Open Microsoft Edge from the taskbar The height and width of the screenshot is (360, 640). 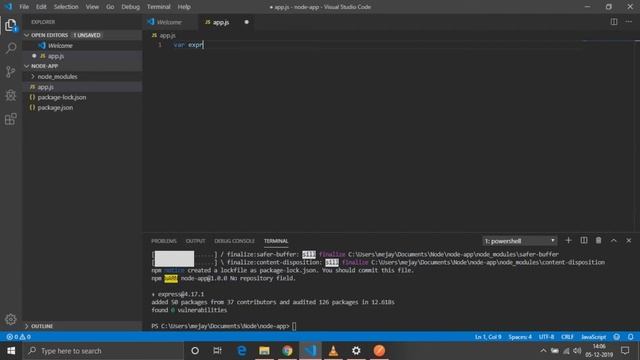(242, 351)
